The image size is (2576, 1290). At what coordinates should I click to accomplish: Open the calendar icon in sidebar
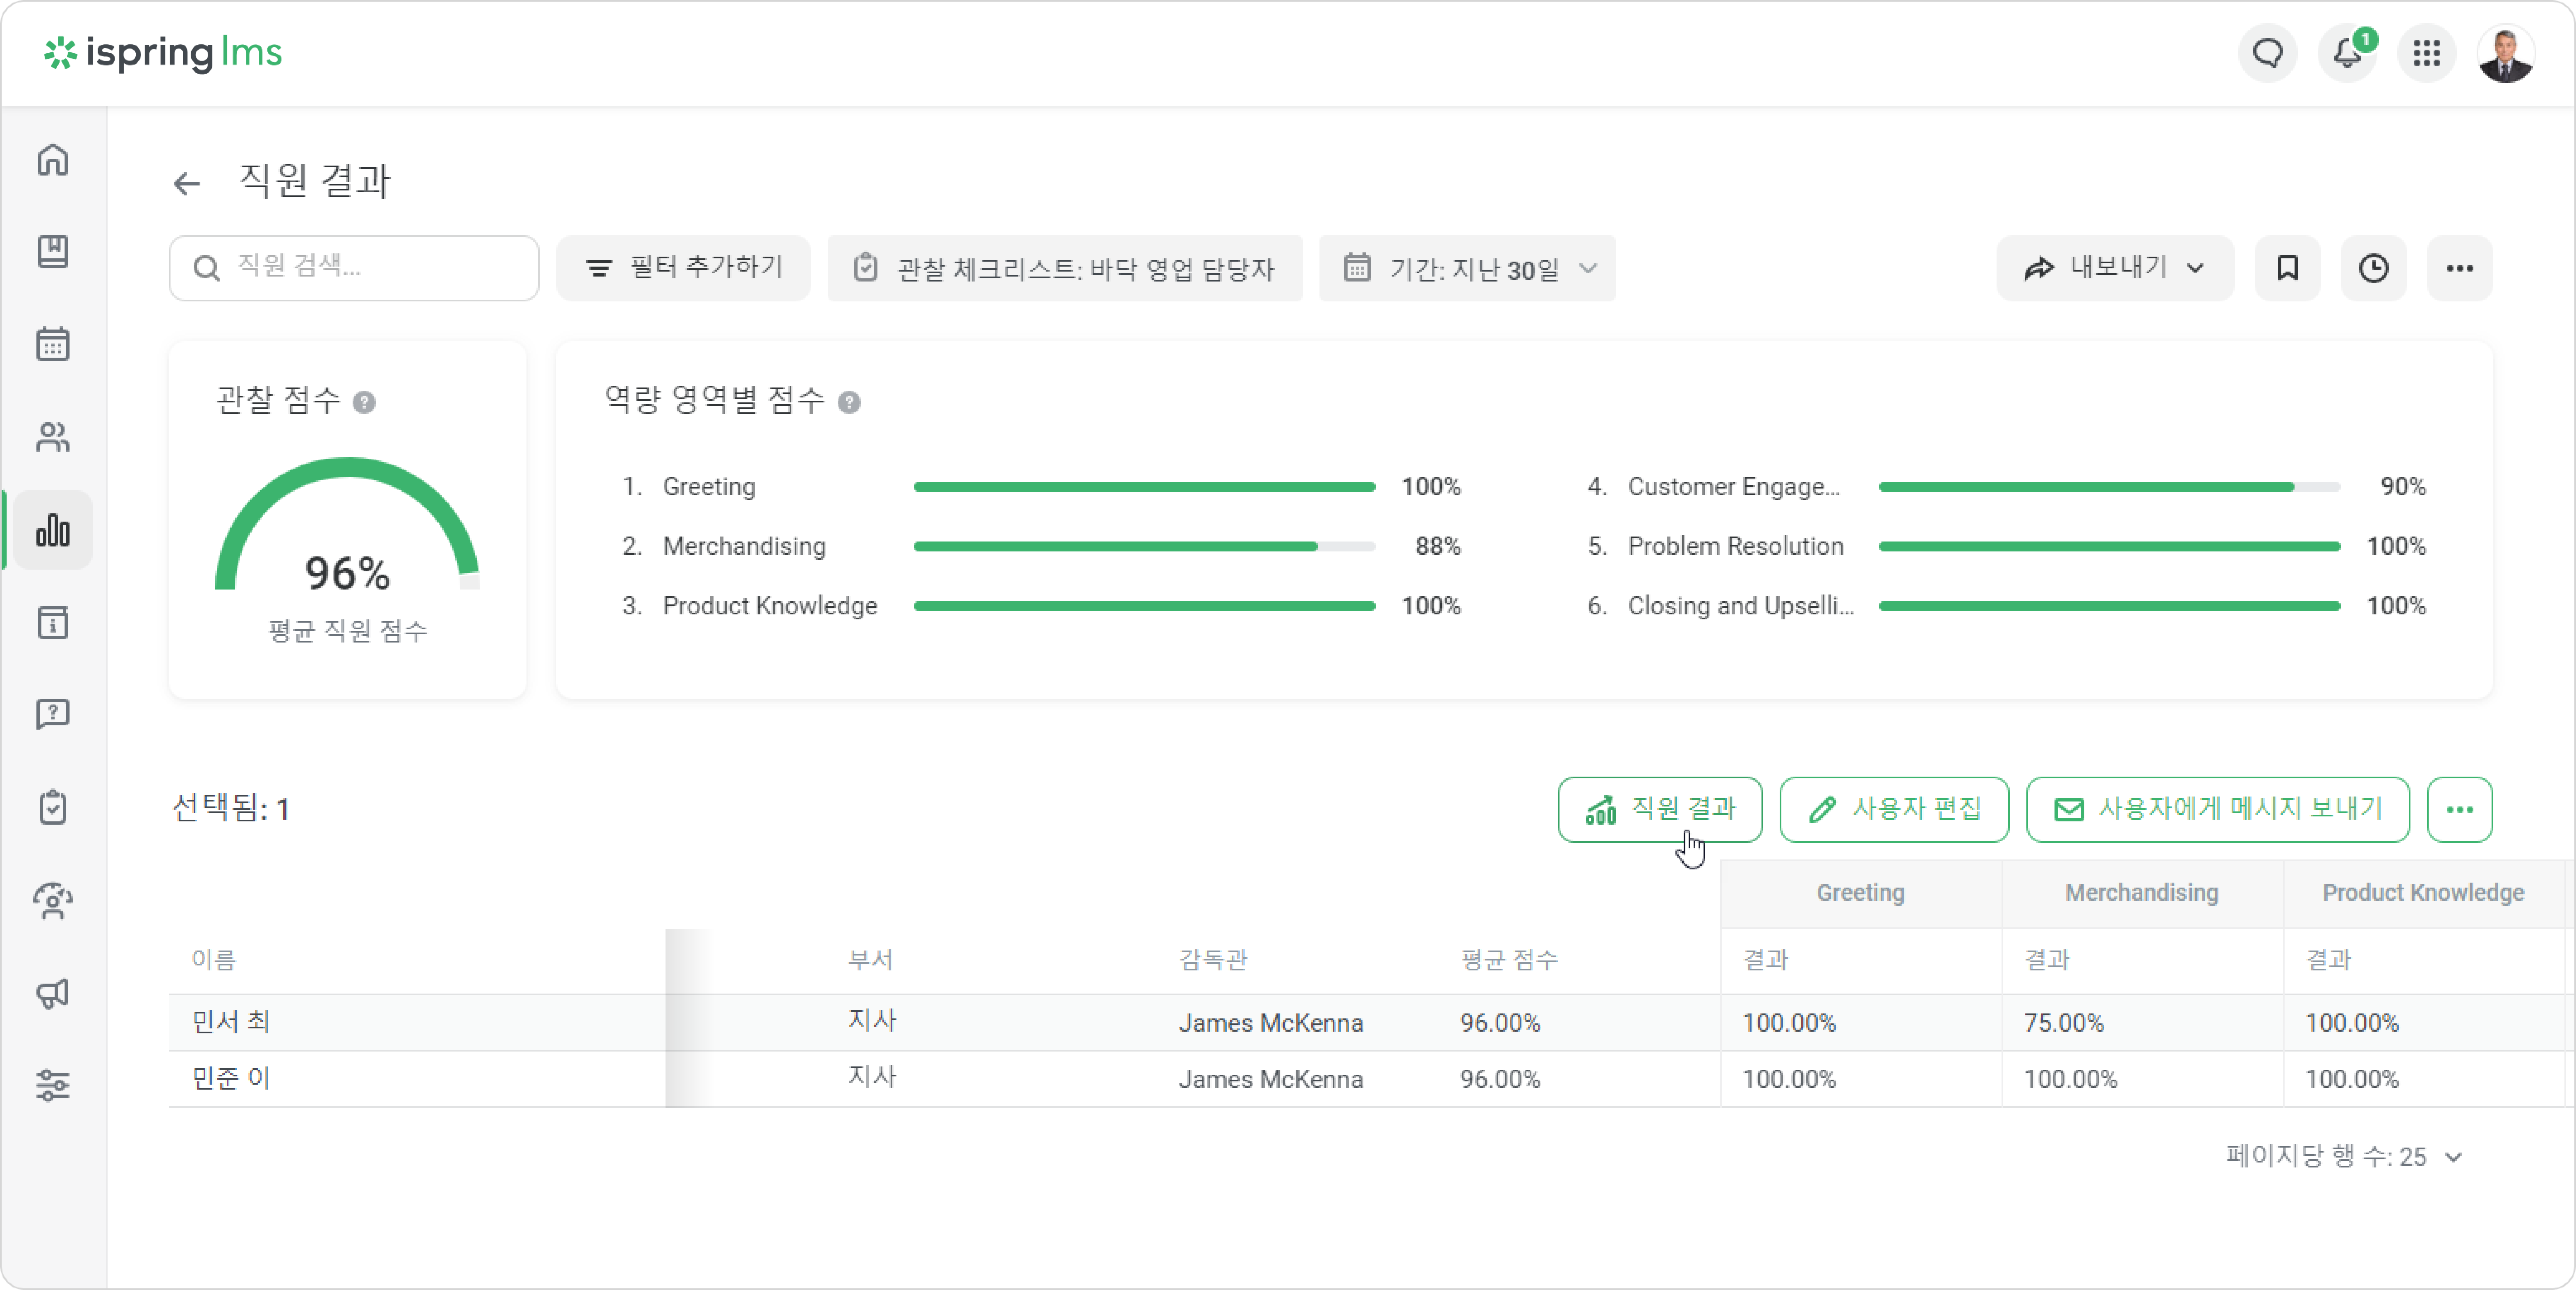point(53,344)
